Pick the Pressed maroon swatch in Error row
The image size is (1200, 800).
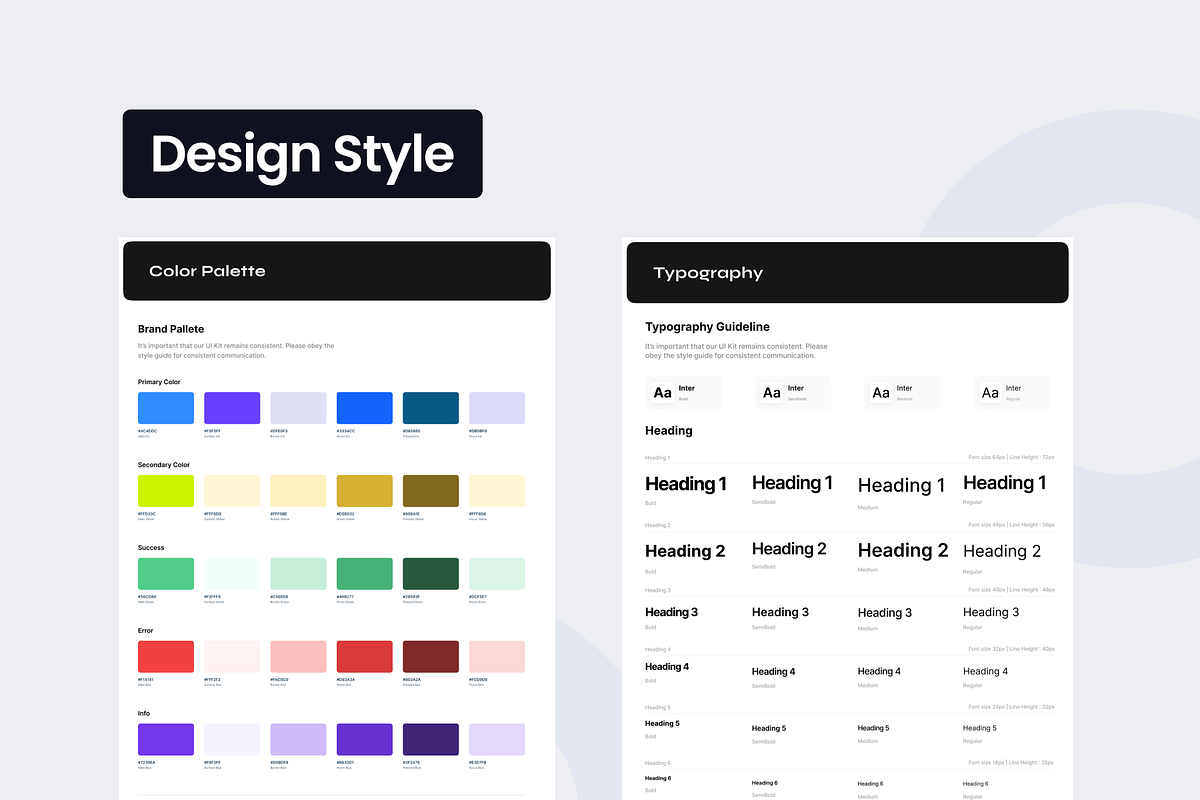pyautogui.click(x=431, y=657)
